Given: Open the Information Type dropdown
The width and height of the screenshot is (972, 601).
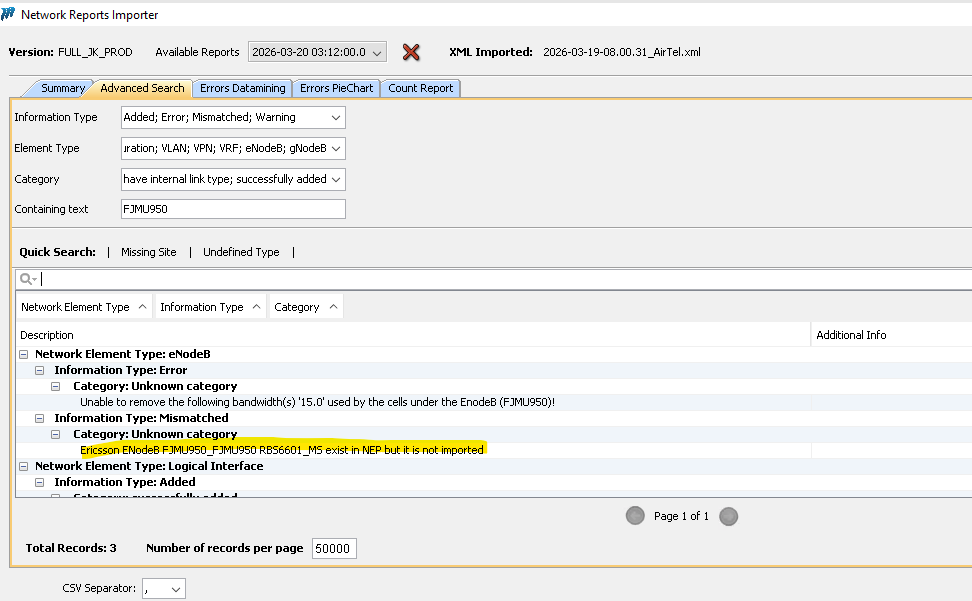Looking at the screenshot, I should (233, 117).
